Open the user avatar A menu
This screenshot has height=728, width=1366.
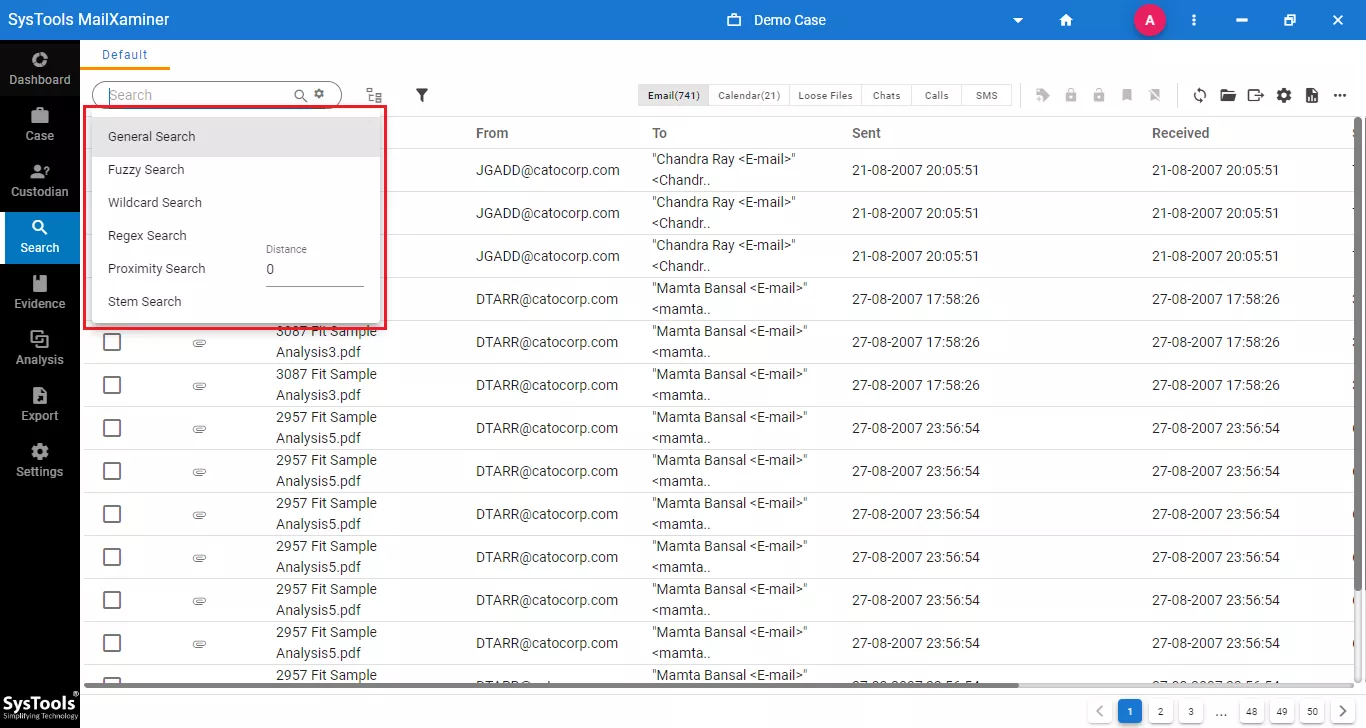click(x=1150, y=20)
